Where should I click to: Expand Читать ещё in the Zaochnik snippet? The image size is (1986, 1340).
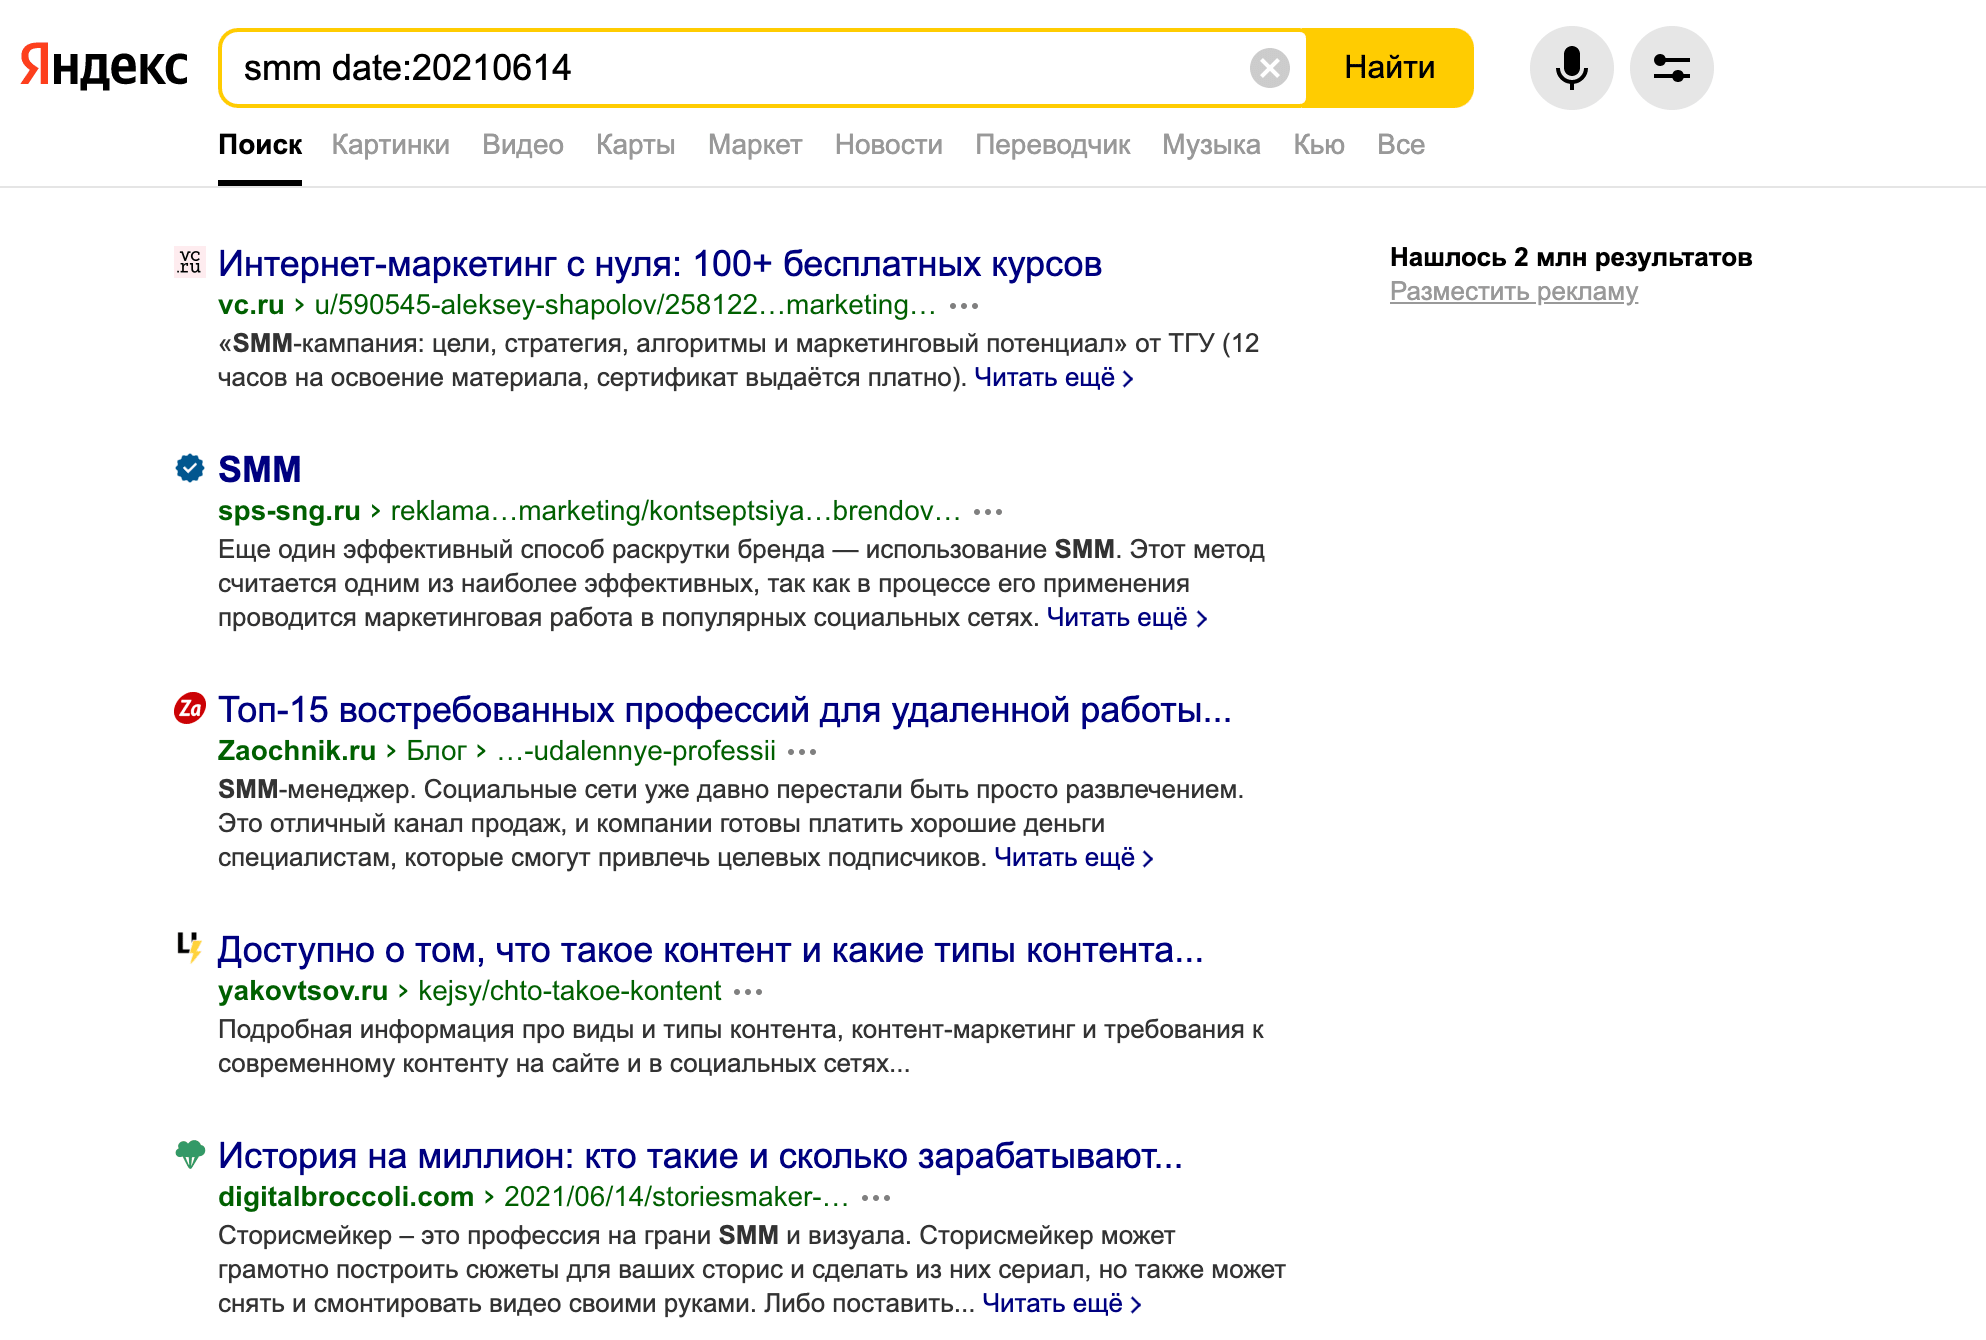click(x=1074, y=858)
